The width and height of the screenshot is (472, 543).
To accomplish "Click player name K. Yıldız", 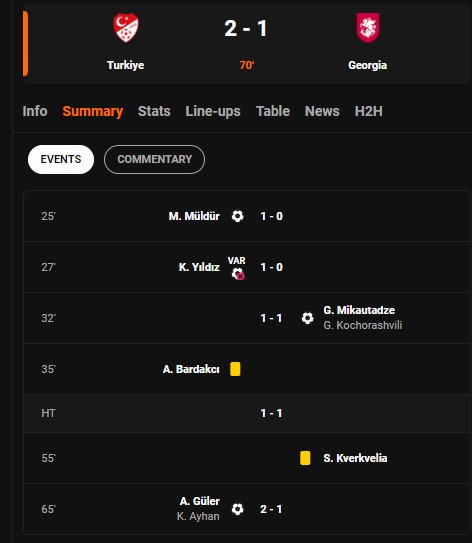I will pos(199,267).
